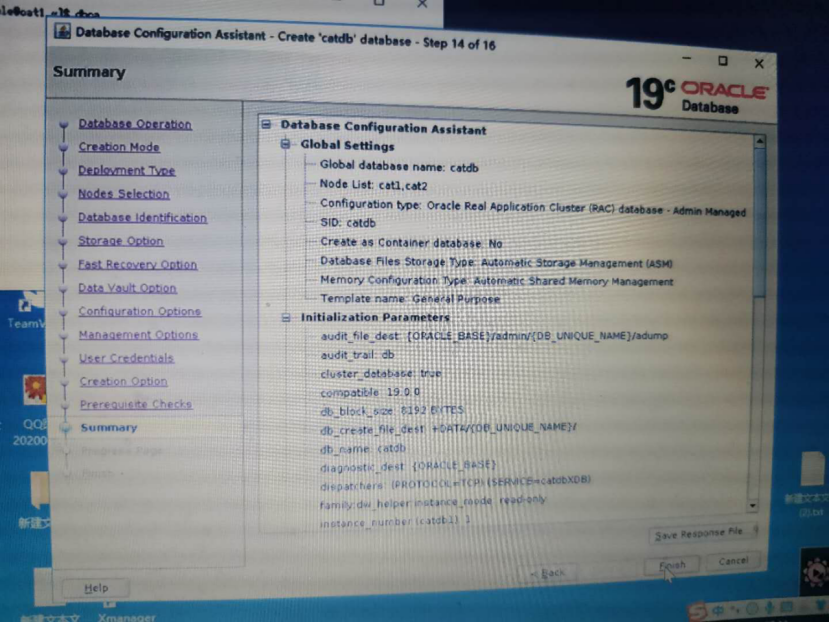Viewport: 830px width, 623px height.
Task: Select the Deployment Type step in sidebar
Action: (127, 171)
